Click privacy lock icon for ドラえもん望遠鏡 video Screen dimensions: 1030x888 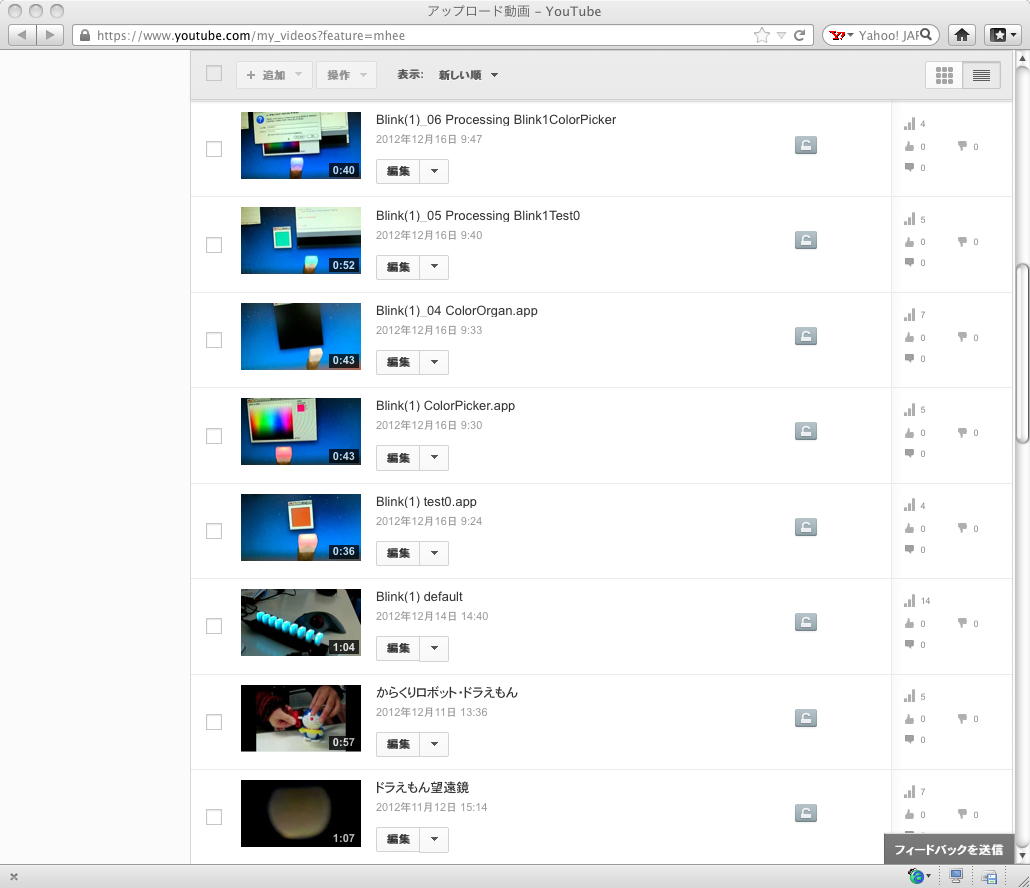click(x=805, y=813)
